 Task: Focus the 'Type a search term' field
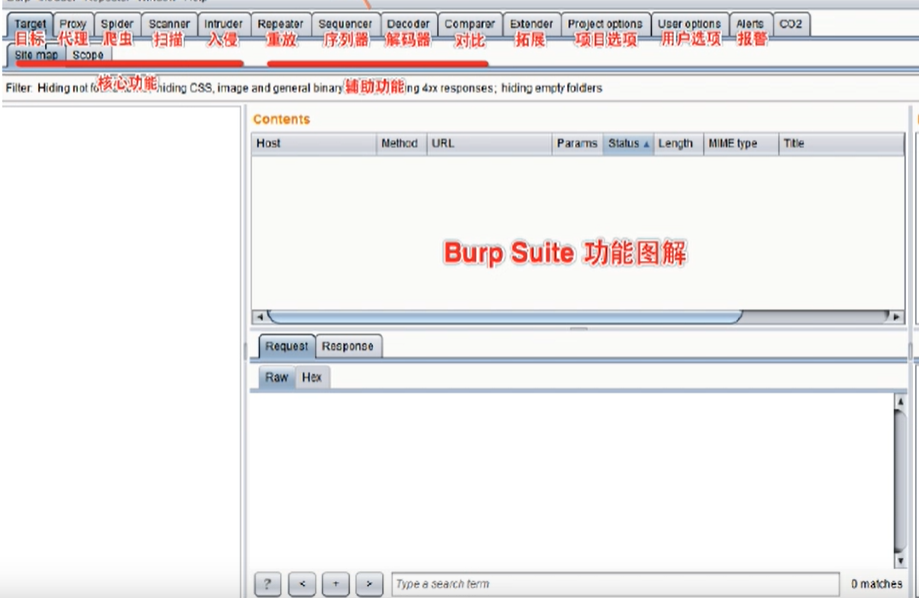click(615, 584)
